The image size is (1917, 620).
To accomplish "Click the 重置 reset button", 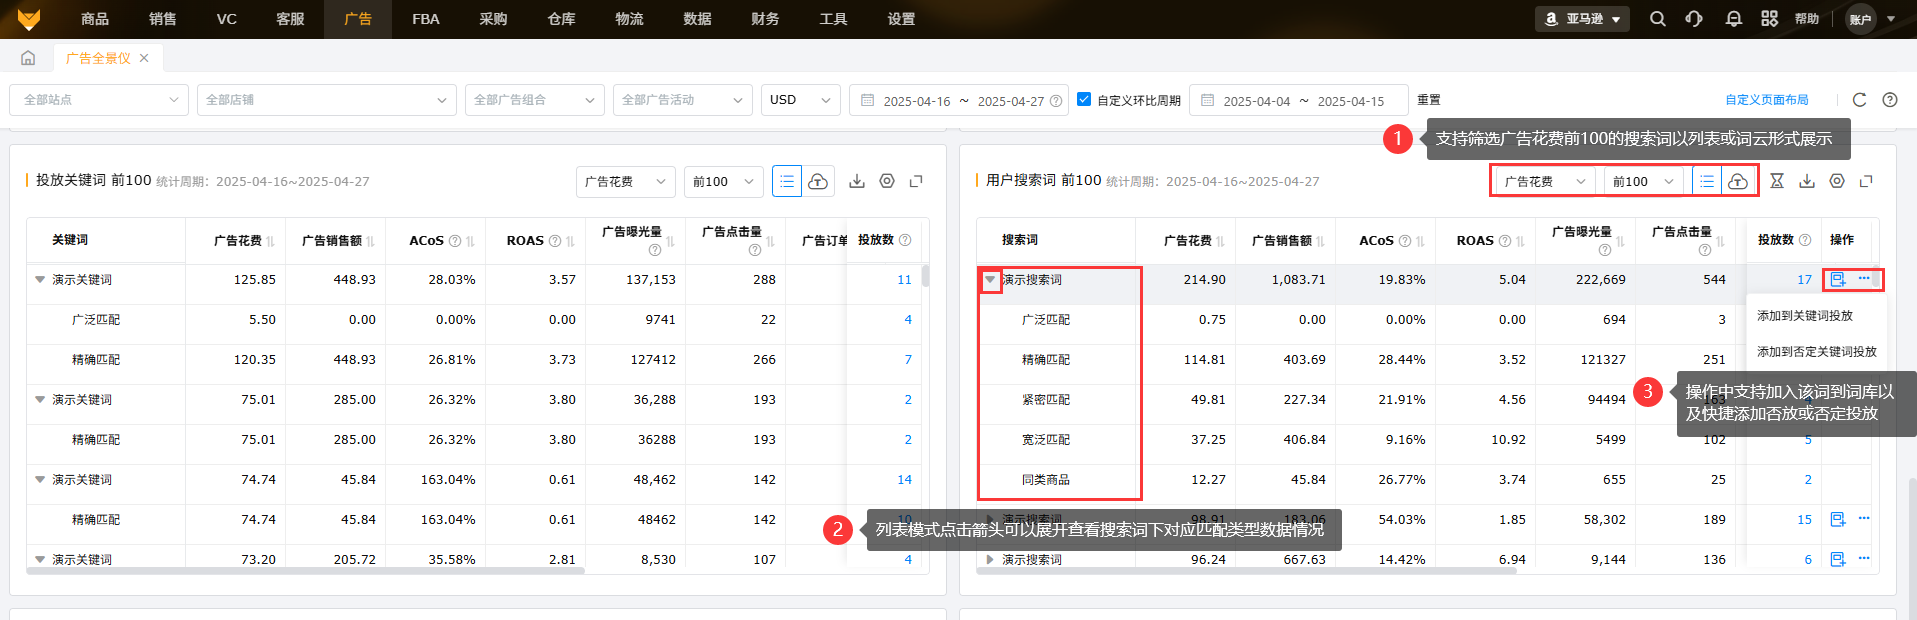I will point(1429,100).
